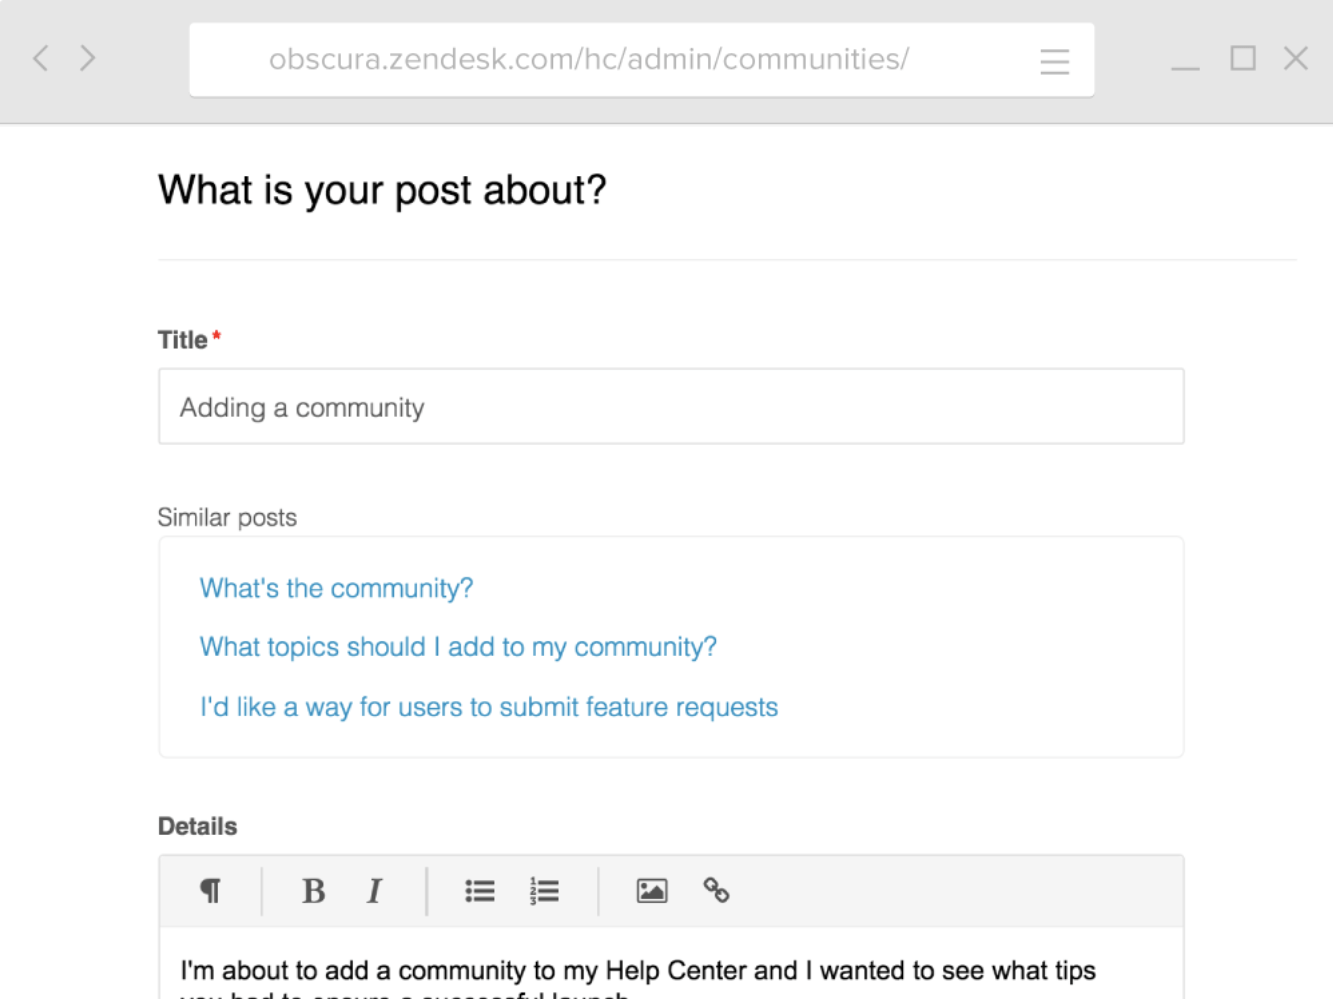Image resolution: width=1333 pixels, height=999 pixels.
Task: Apply italic formatting in the Details editor
Action: click(373, 890)
